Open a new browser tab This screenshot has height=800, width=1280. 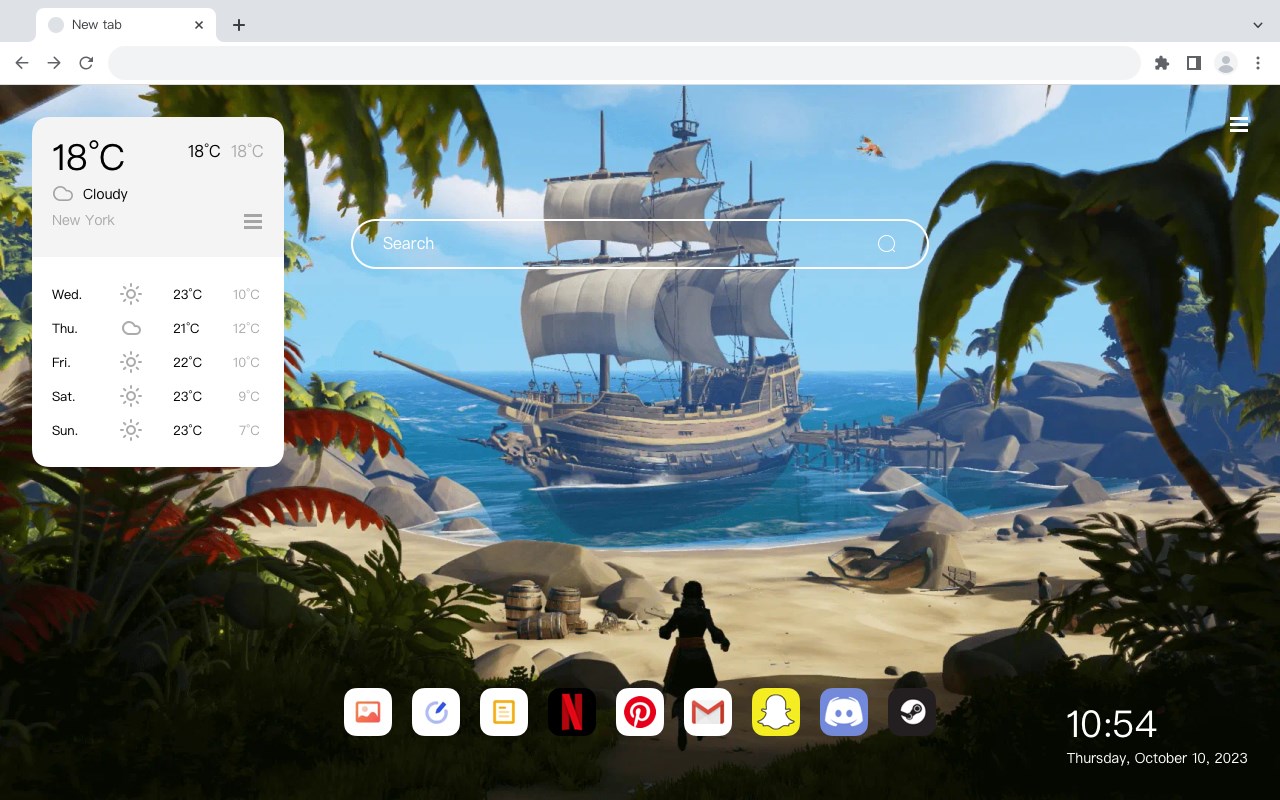coord(238,25)
